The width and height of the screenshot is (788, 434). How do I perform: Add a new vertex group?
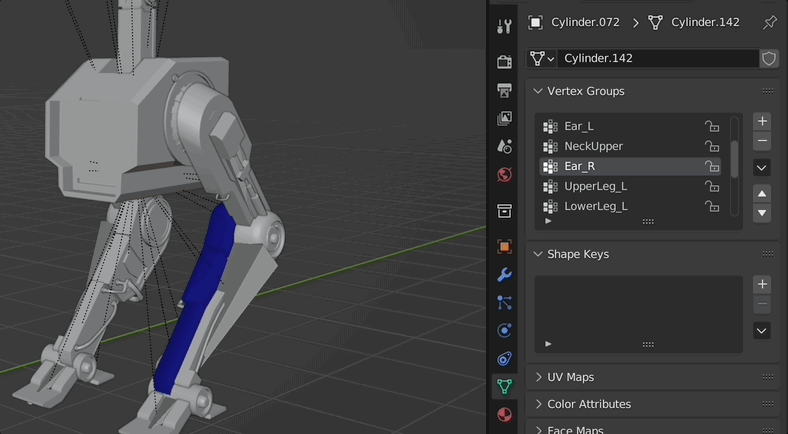762,121
